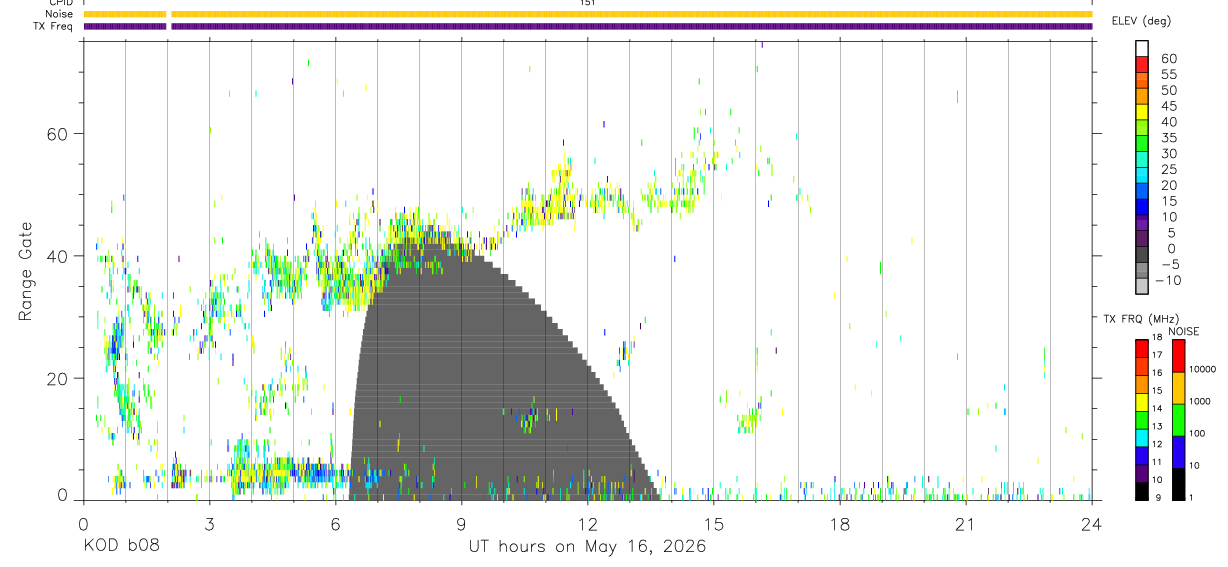Click the "1000" label on the NOISE legend
The height and width of the screenshot is (567, 1228).
point(1199,401)
